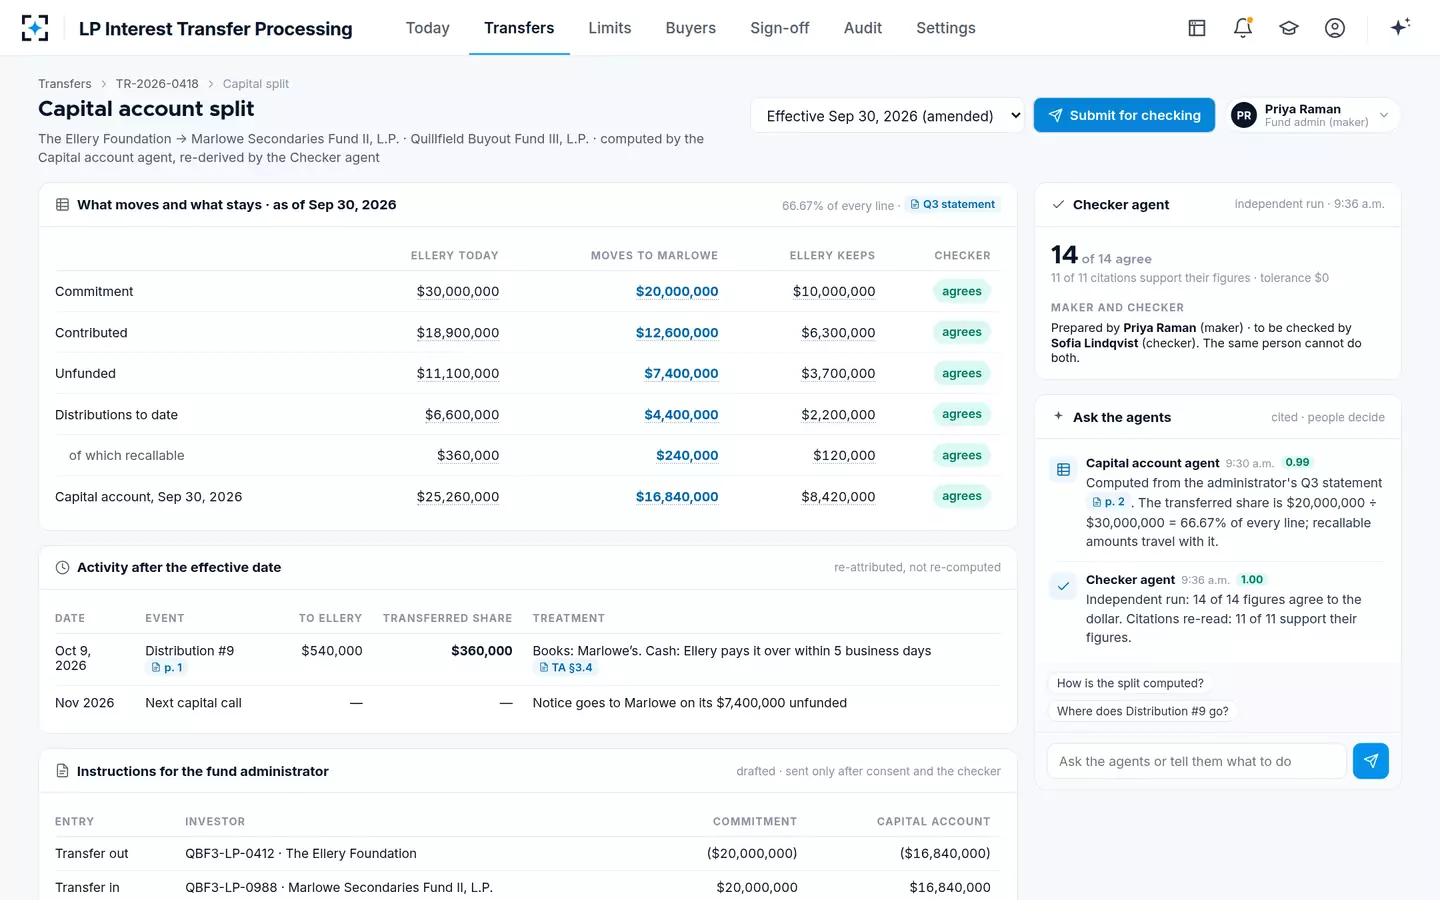Click $240,000 recallable moves to Marlowe
1440x900 pixels.
(687, 456)
